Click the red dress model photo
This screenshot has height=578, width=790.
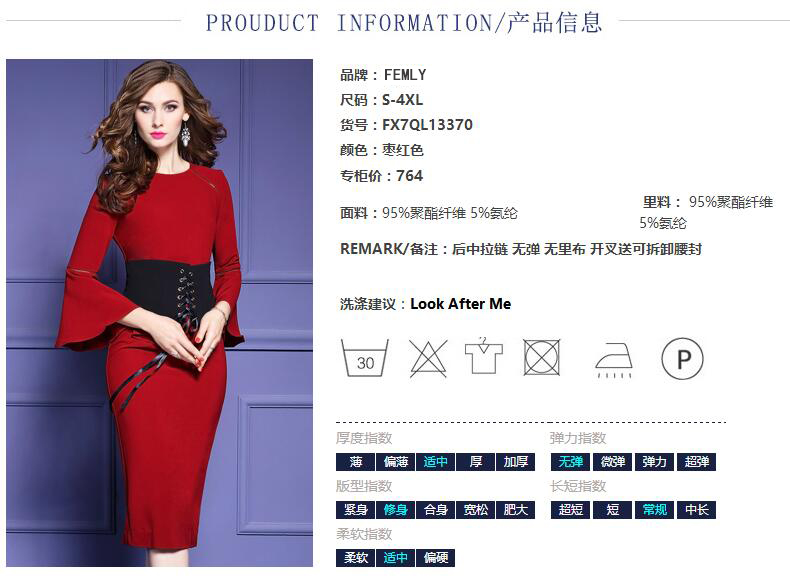[x=159, y=313]
